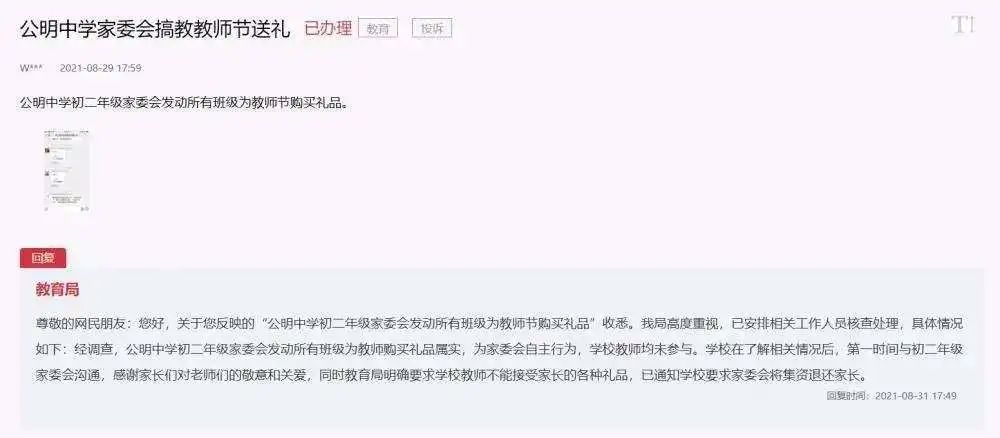Screen dimensions: 1000x438
Task: Click the T! watermark icon at top right
Action: tap(962, 26)
